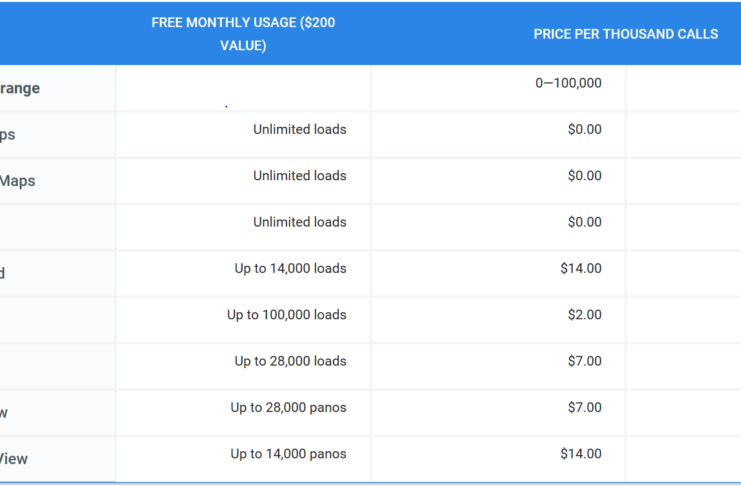Click the $7.00 price beside 28,000 loads
The height and width of the screenshot is (486, 741).
pyautogui.click(x=585, y=361)
